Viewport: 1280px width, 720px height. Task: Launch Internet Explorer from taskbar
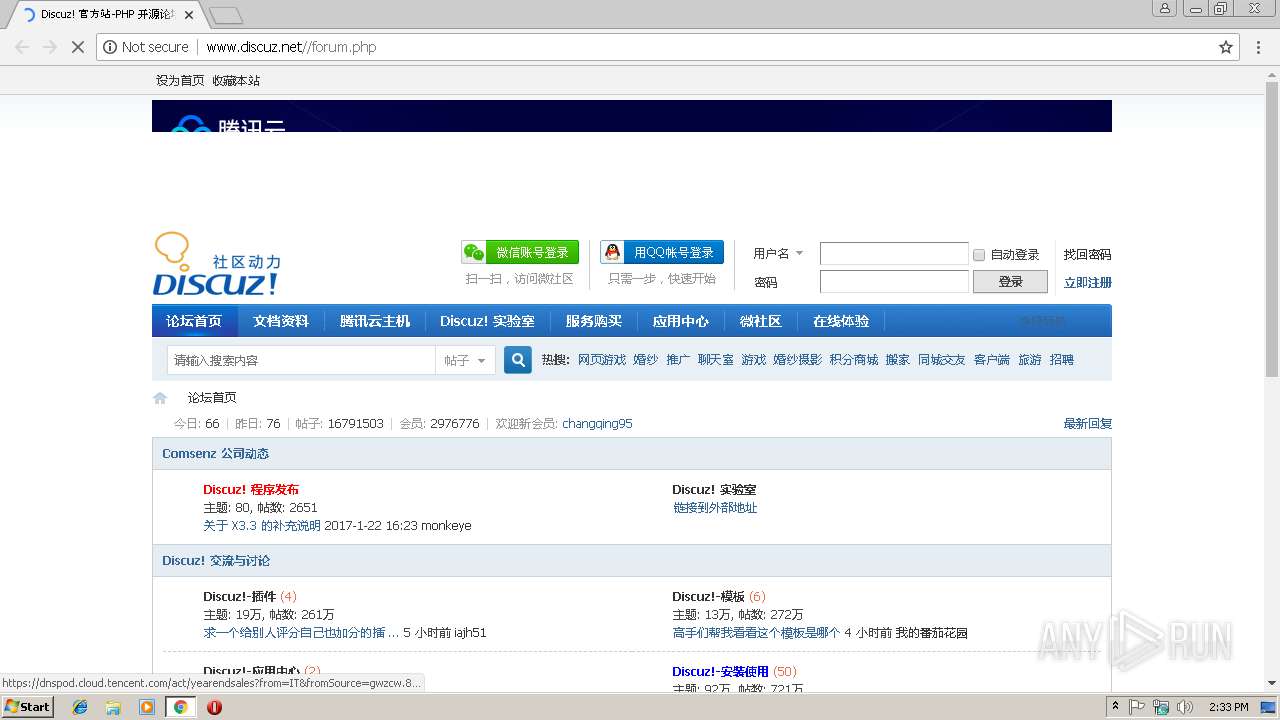coord(80,707)
